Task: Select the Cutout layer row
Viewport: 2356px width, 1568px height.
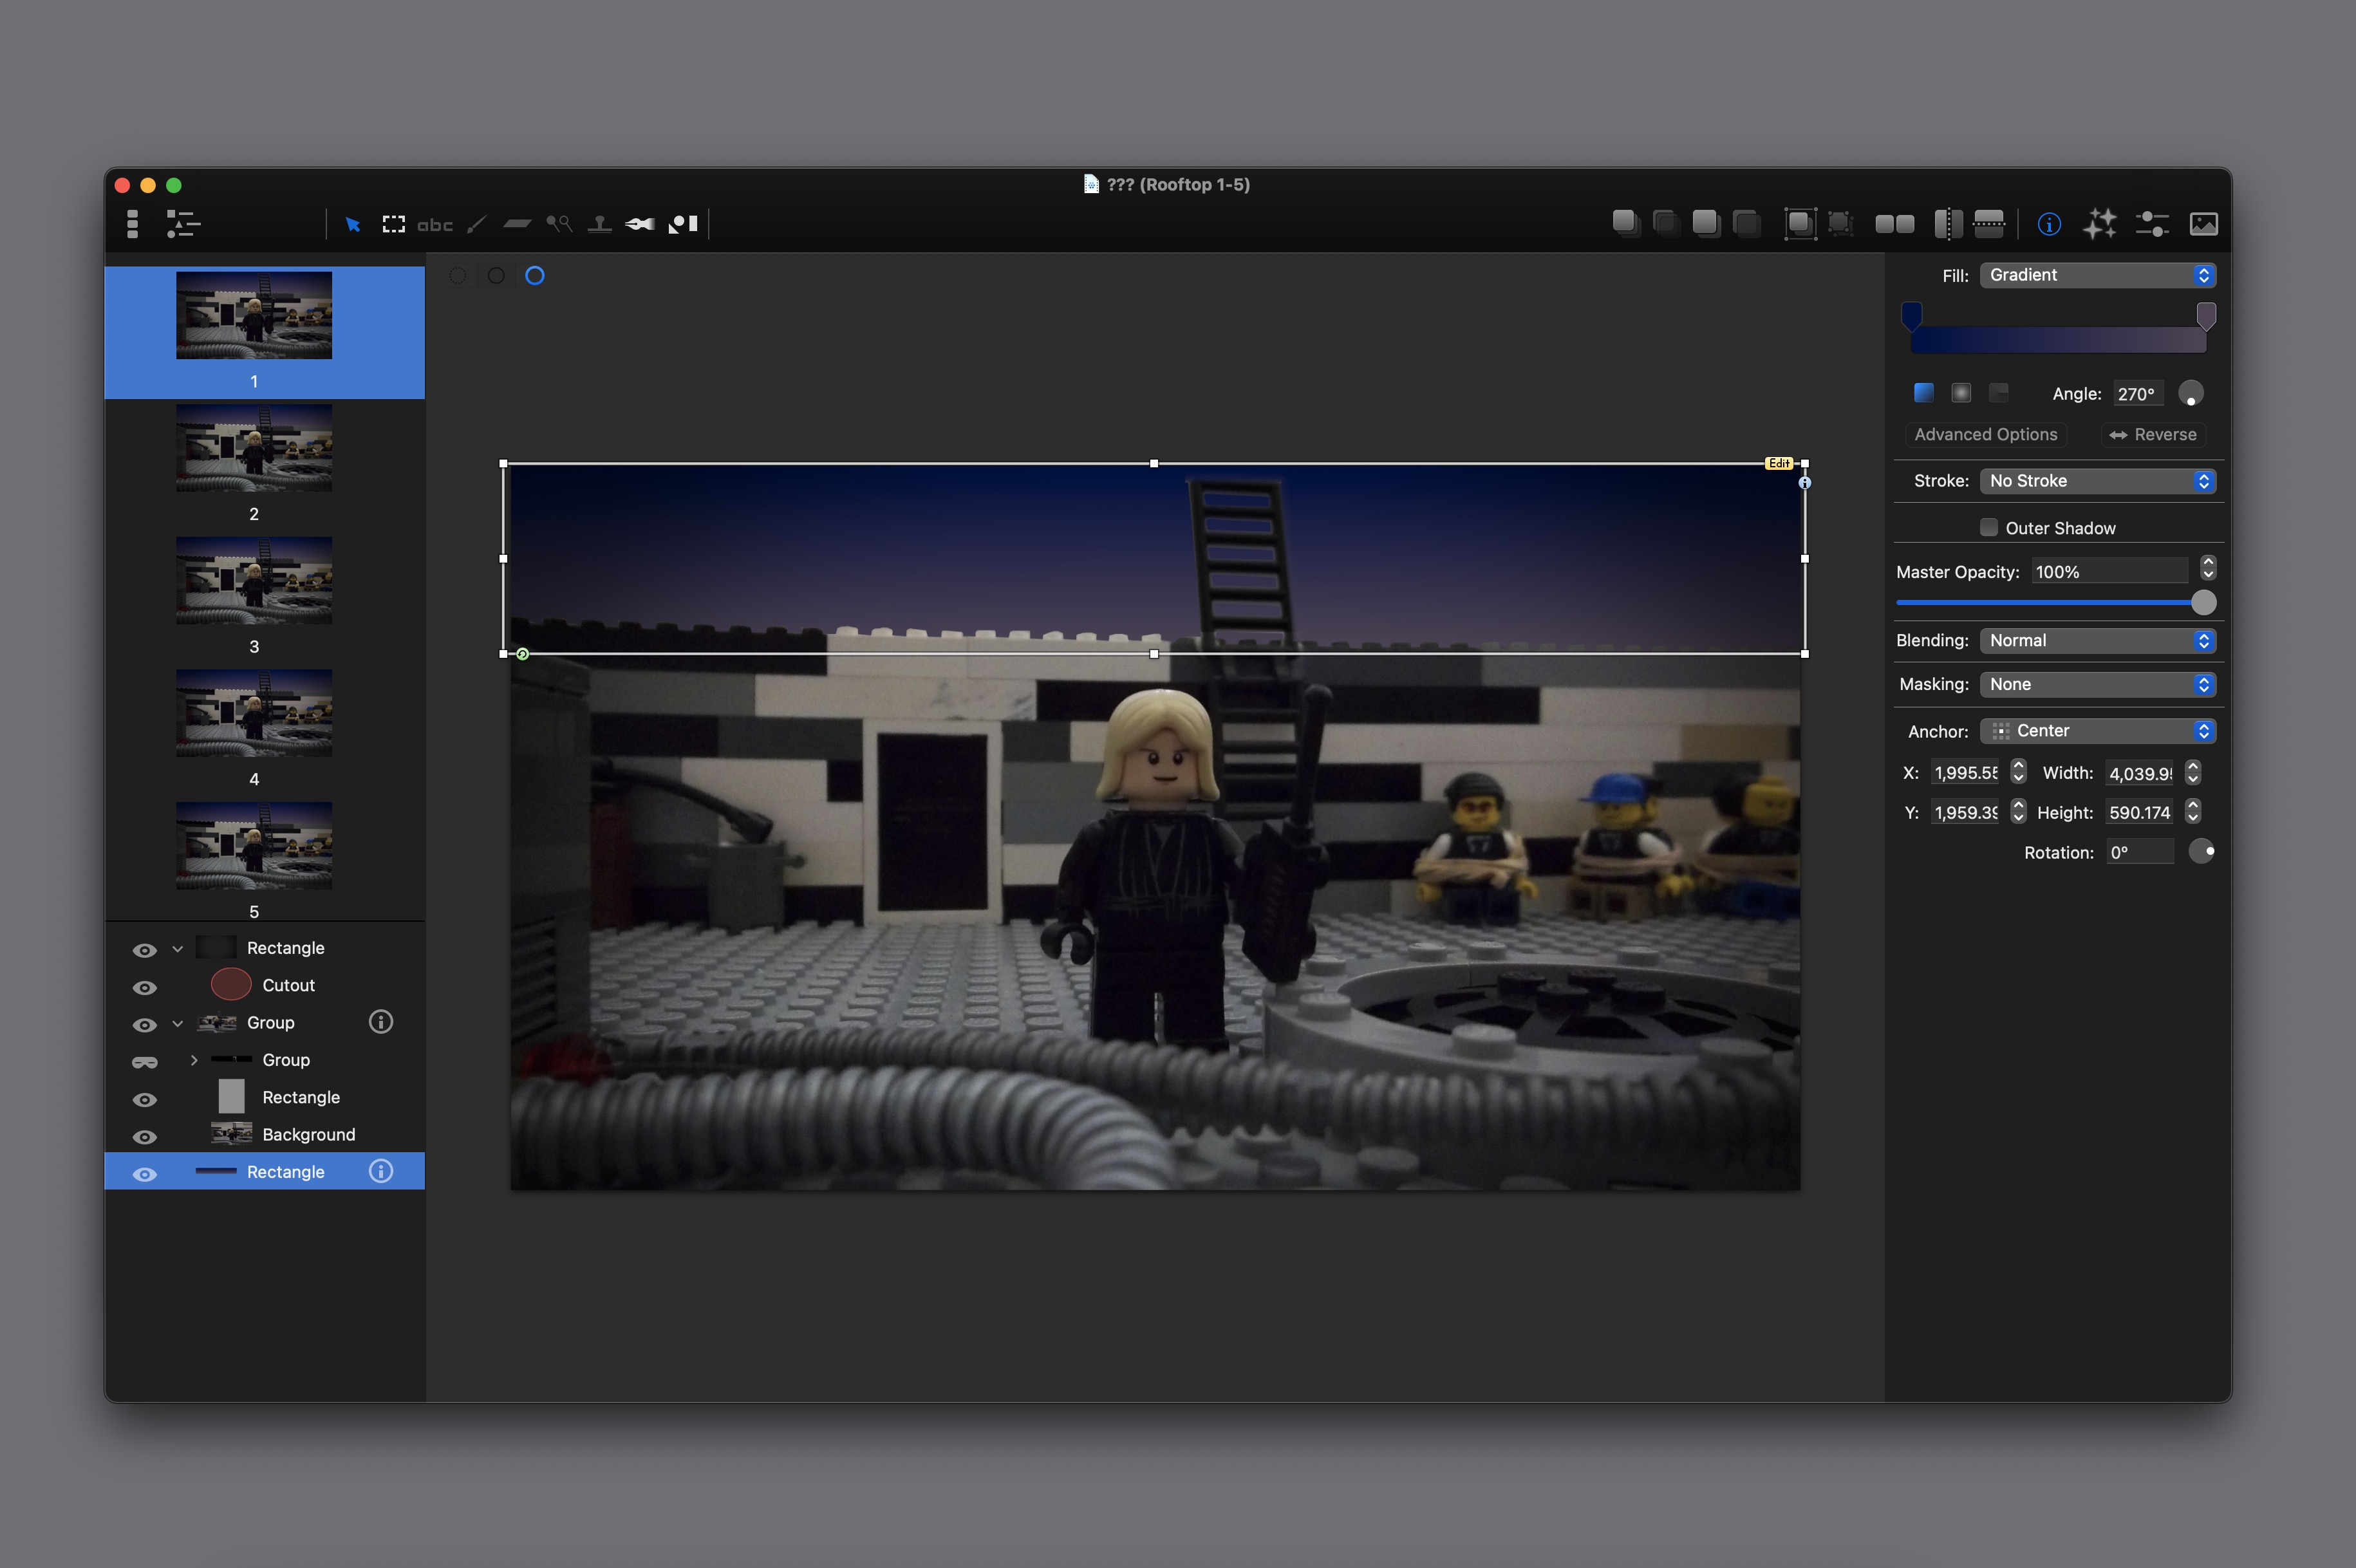Action: (x=288, y=986)
